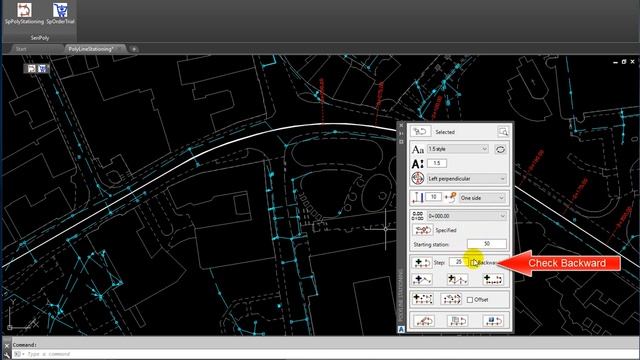Image resolution: width=640 pixels, height=360 pixels.
Task: Restore the drawing viewport window
Action: tap(624, 62)
